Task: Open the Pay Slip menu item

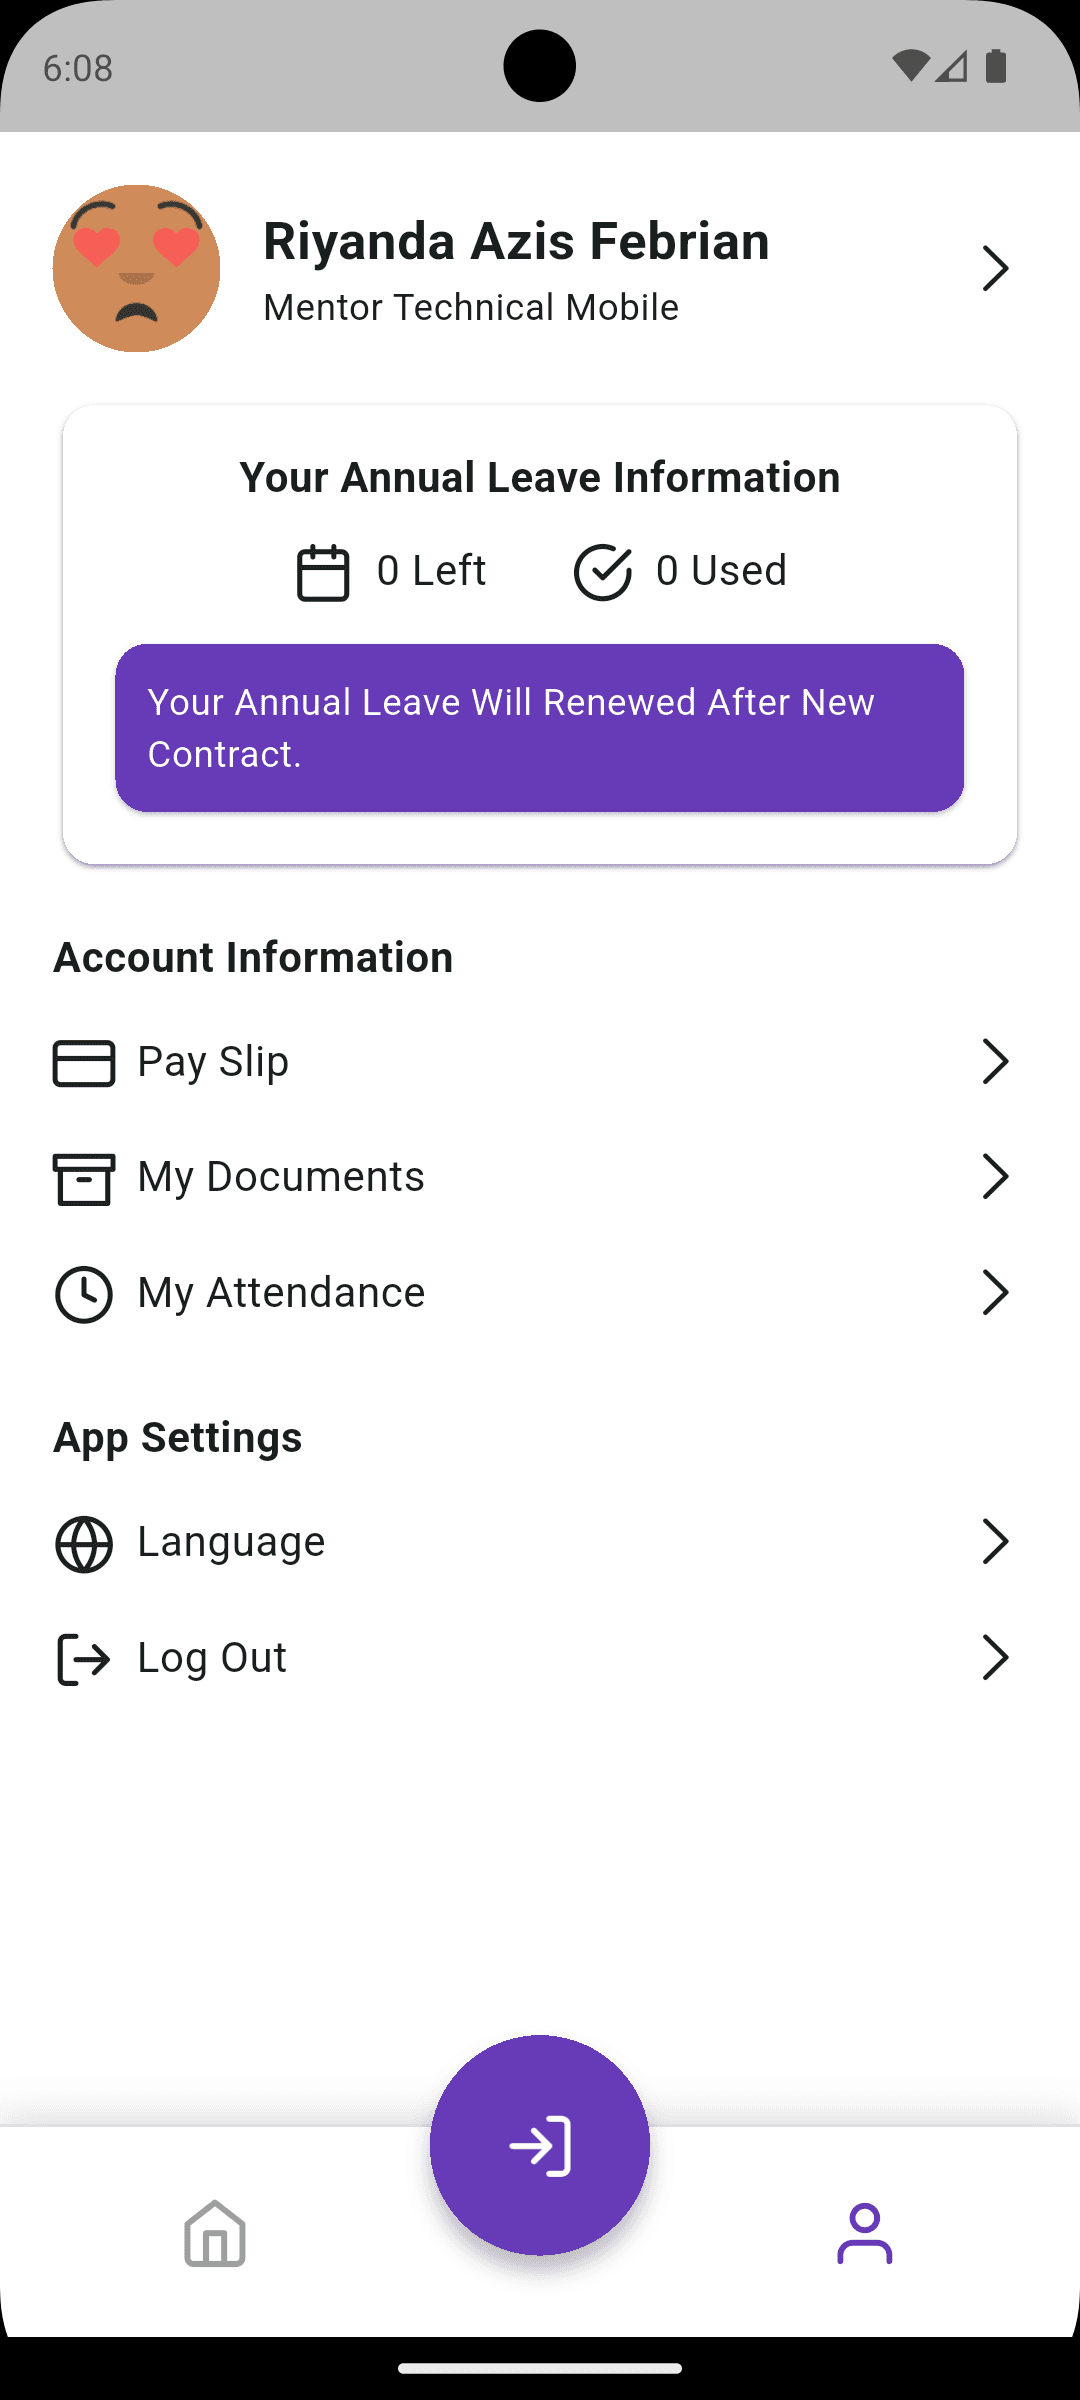Action: point(213,1062)
